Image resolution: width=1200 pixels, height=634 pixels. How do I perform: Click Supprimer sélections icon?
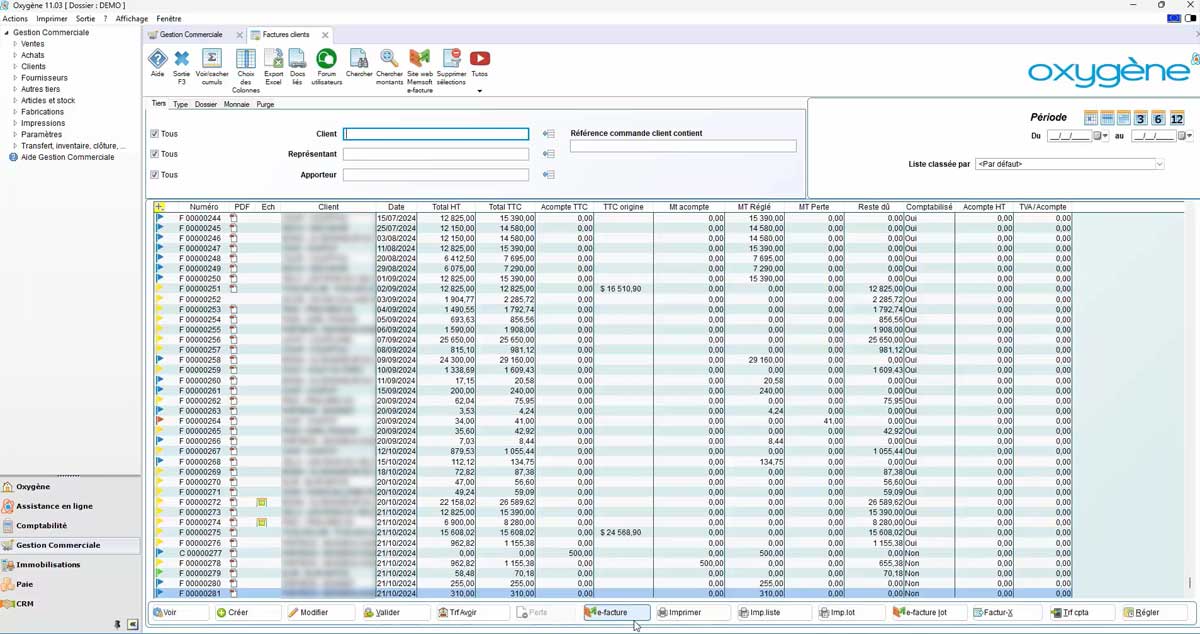pos(450,62)
